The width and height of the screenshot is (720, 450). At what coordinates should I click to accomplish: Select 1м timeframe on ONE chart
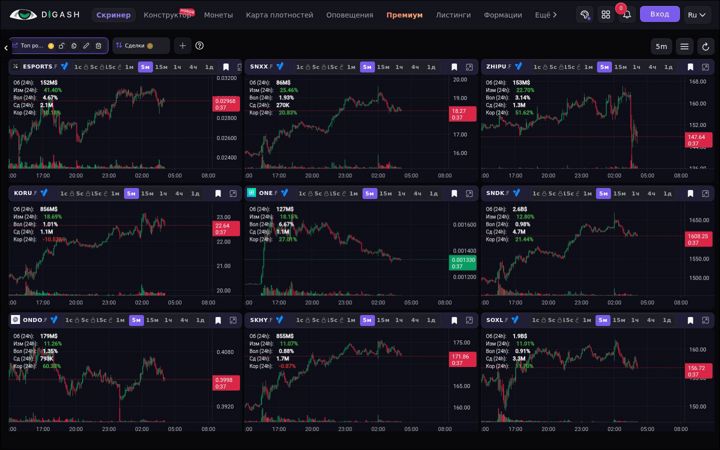tap(354, 194)
